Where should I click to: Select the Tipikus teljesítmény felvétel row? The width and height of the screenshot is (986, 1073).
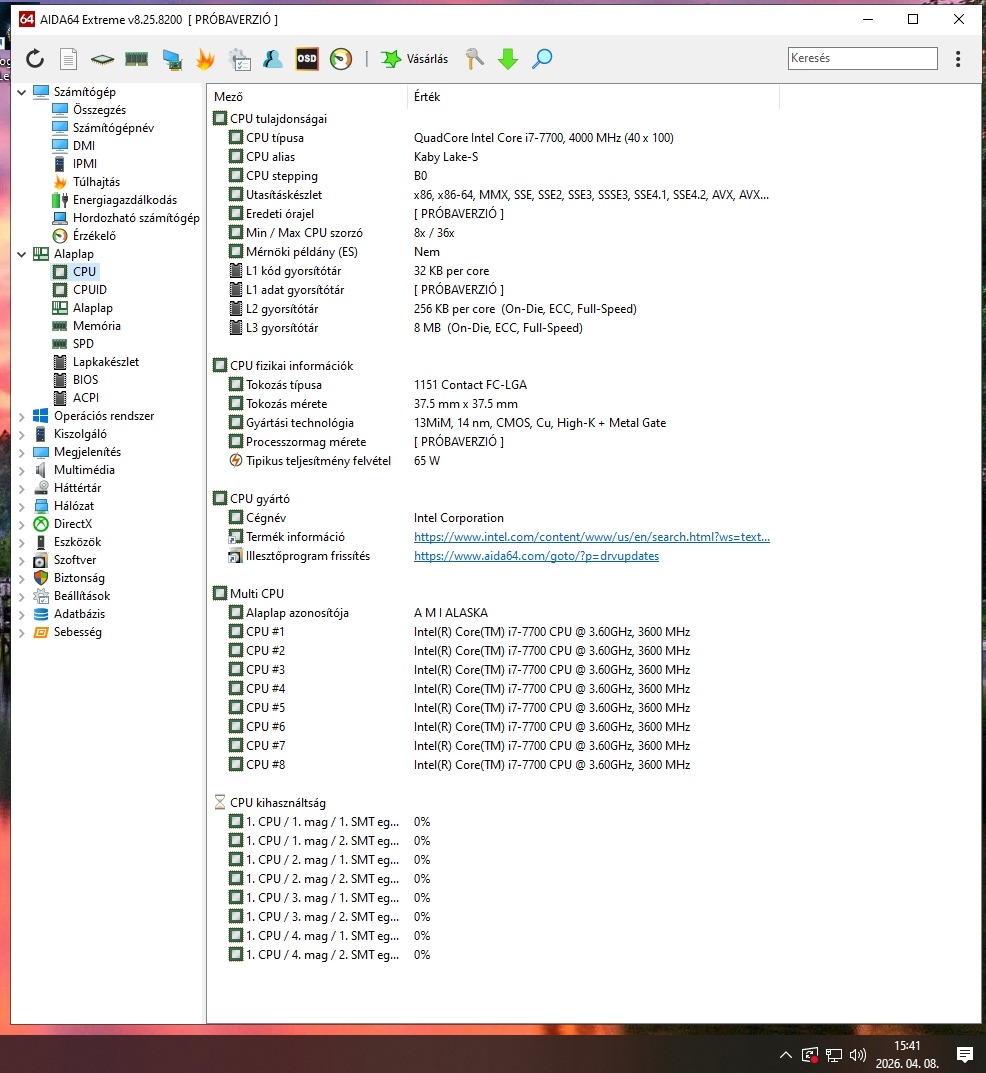click(493, 461)
